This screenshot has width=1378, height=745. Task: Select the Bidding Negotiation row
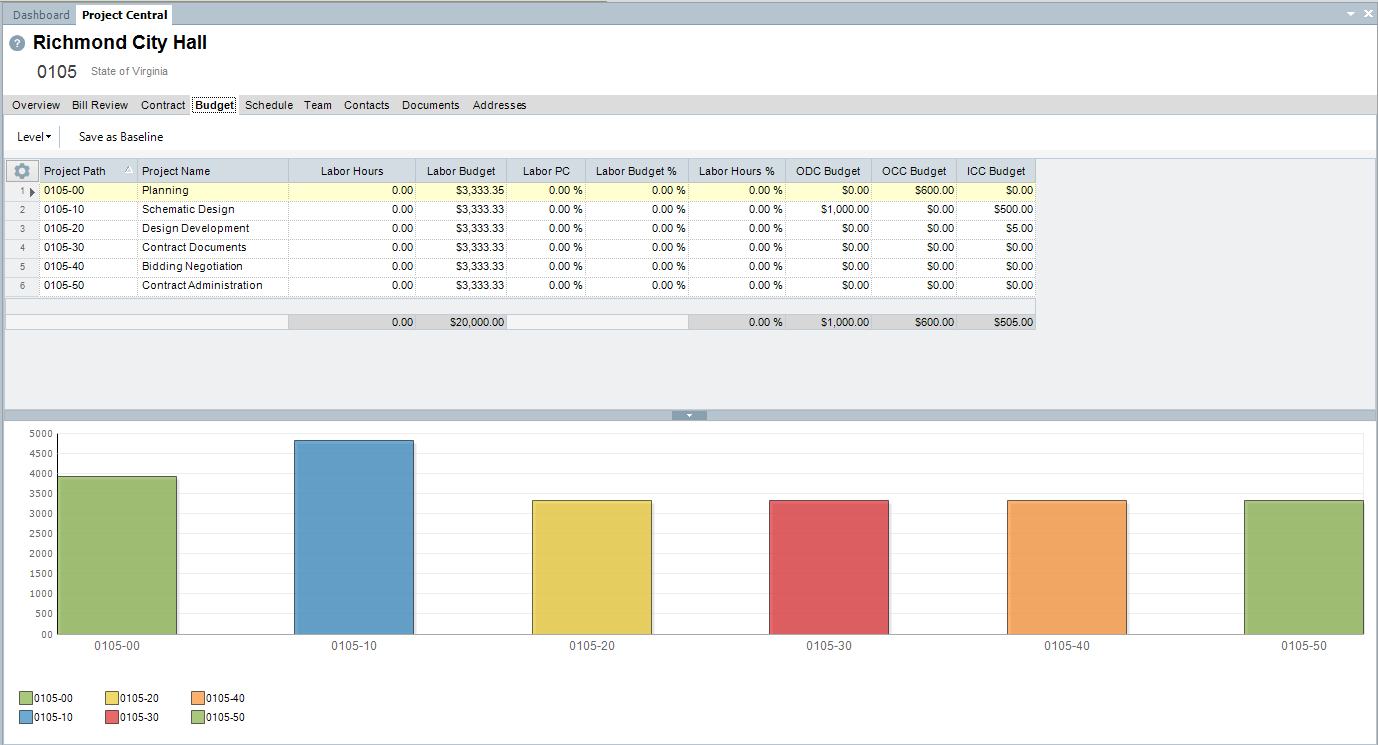point(520,267)
